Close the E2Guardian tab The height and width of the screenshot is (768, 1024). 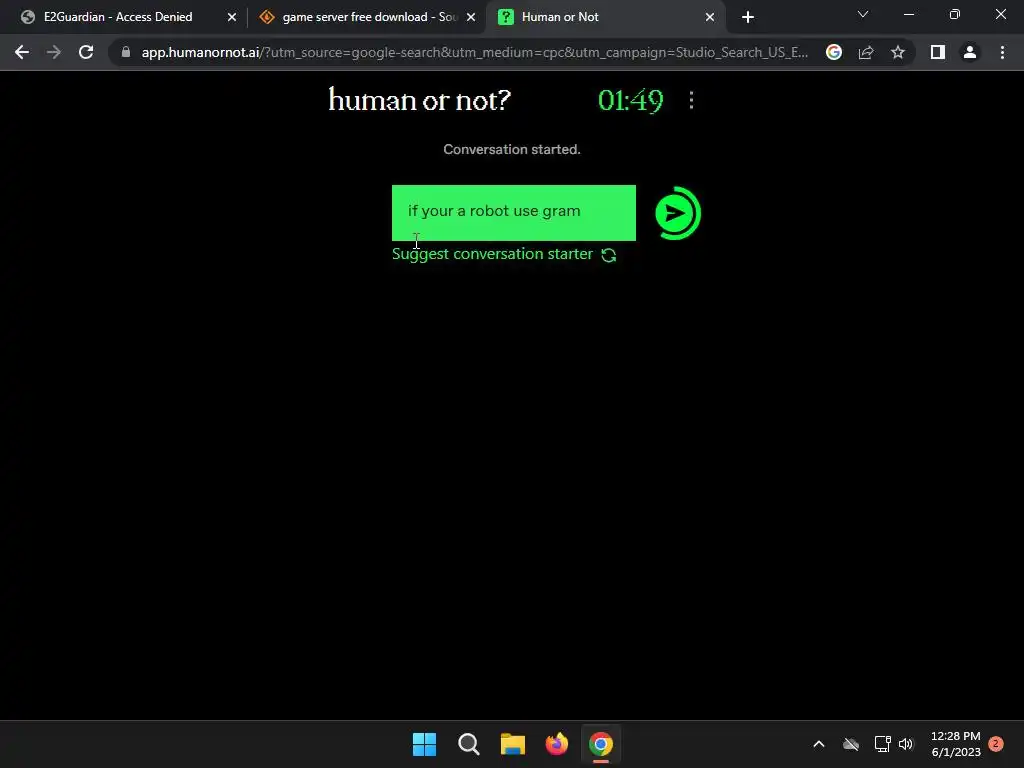232,17
